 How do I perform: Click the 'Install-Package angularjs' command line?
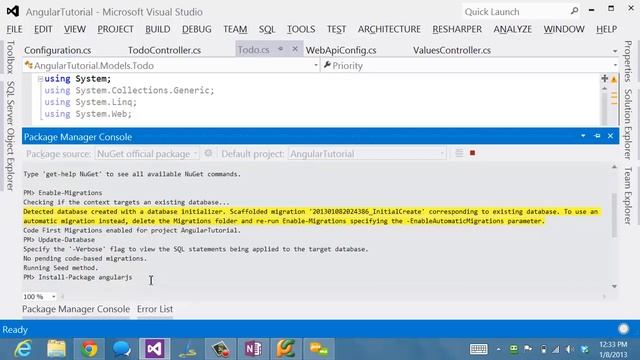[78, 277]
